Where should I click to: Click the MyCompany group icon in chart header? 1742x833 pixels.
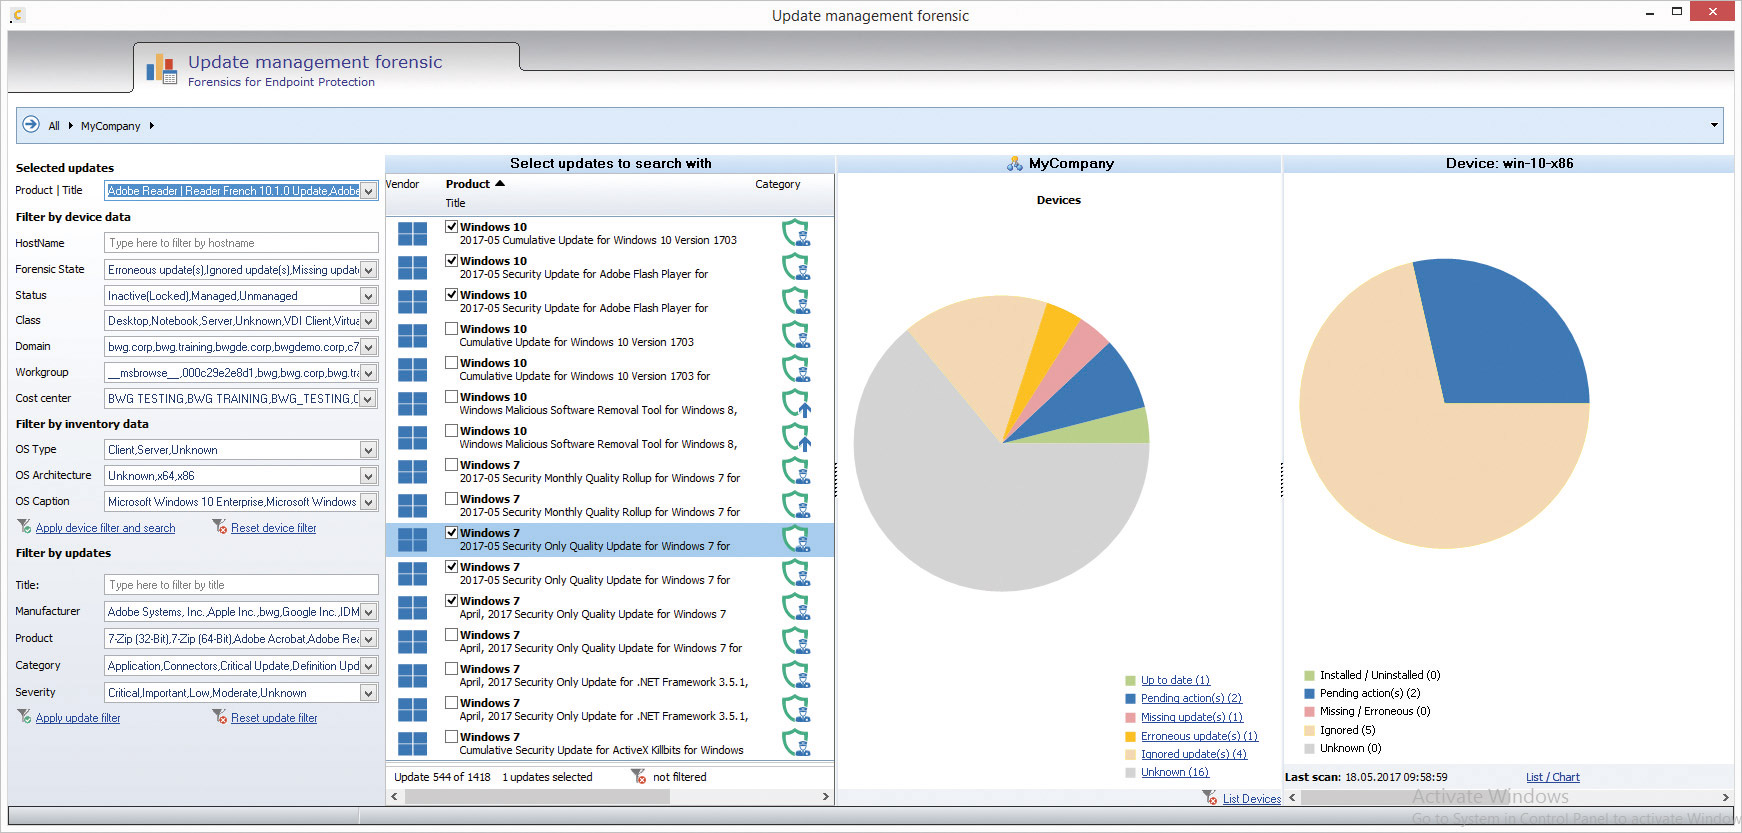point(1015,163)
